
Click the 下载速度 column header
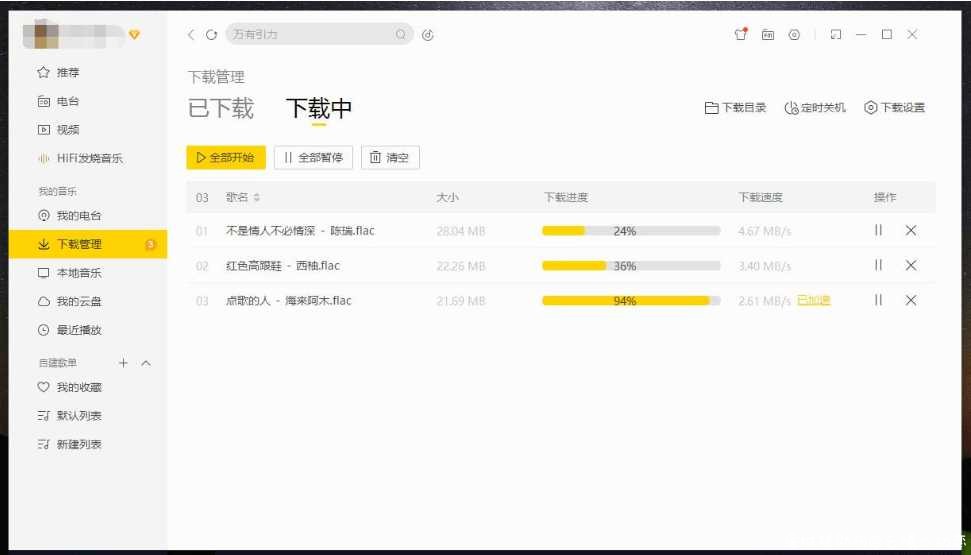(760, 198)
